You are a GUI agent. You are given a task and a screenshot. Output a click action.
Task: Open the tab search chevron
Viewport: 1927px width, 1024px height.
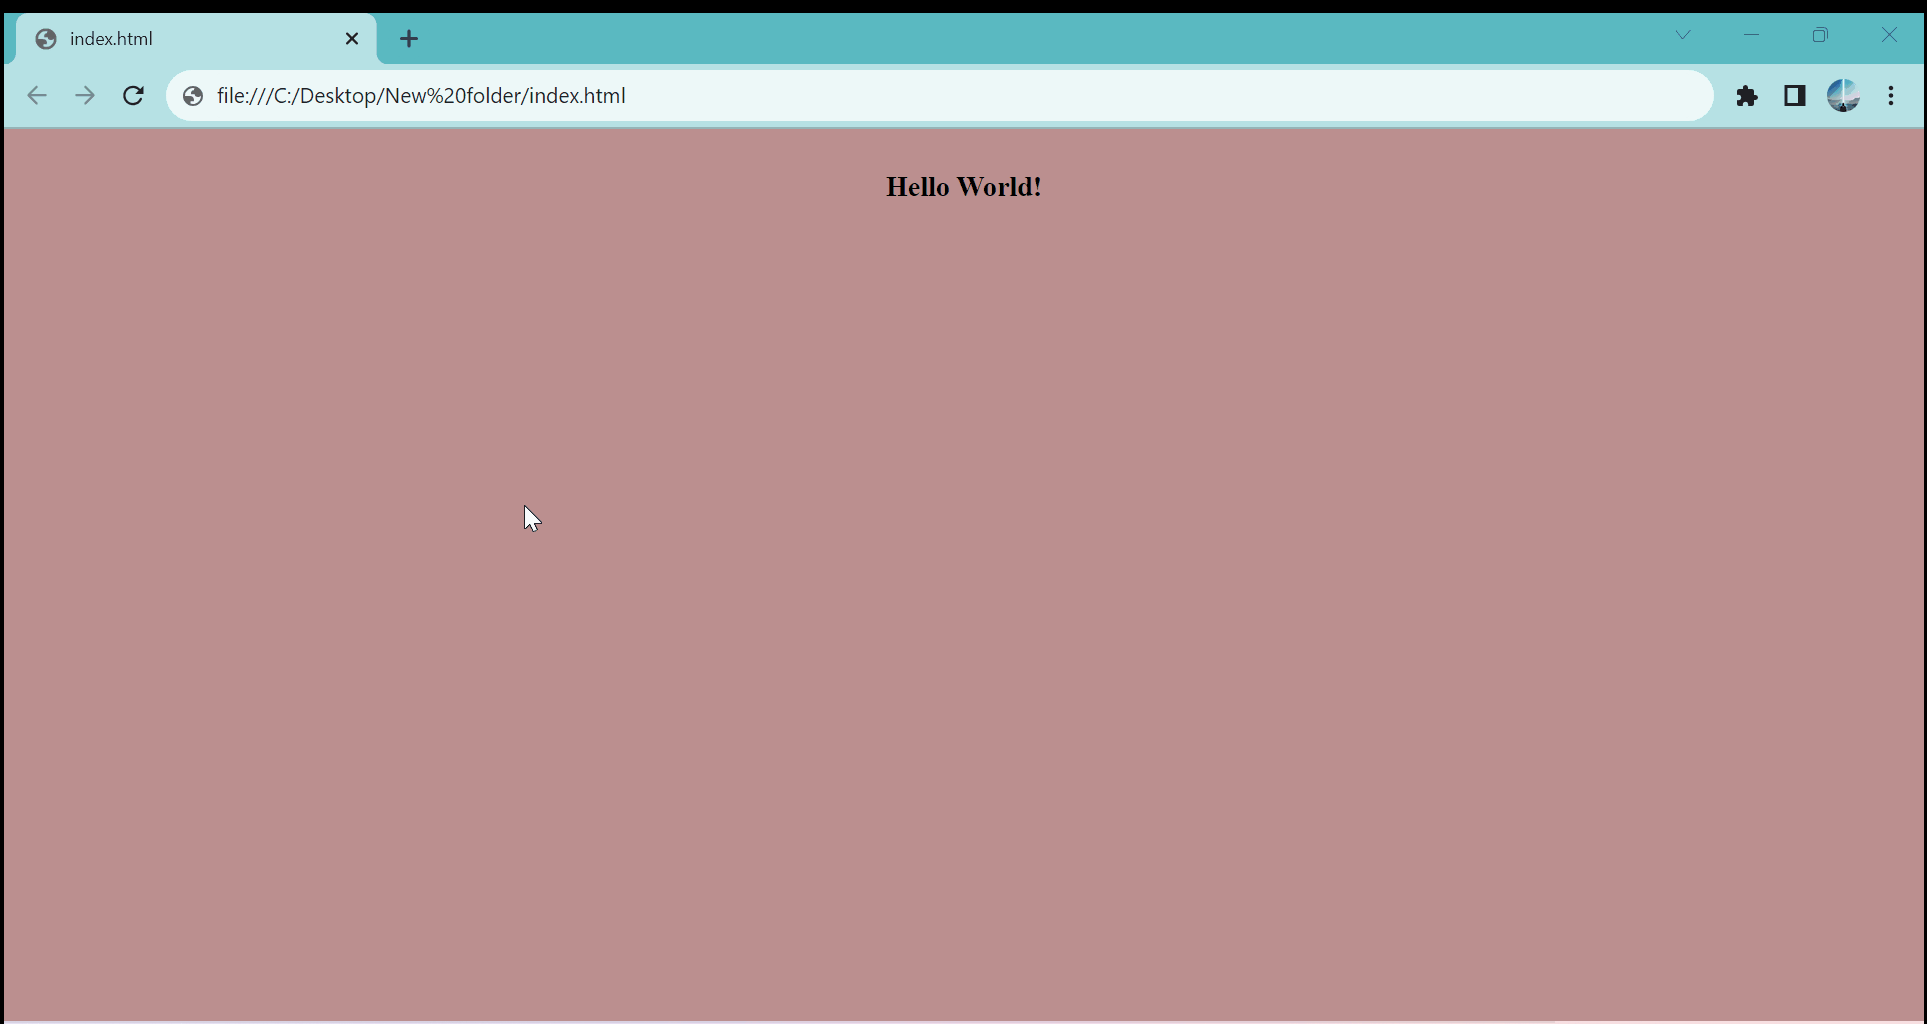click(x=1683, y=35)
